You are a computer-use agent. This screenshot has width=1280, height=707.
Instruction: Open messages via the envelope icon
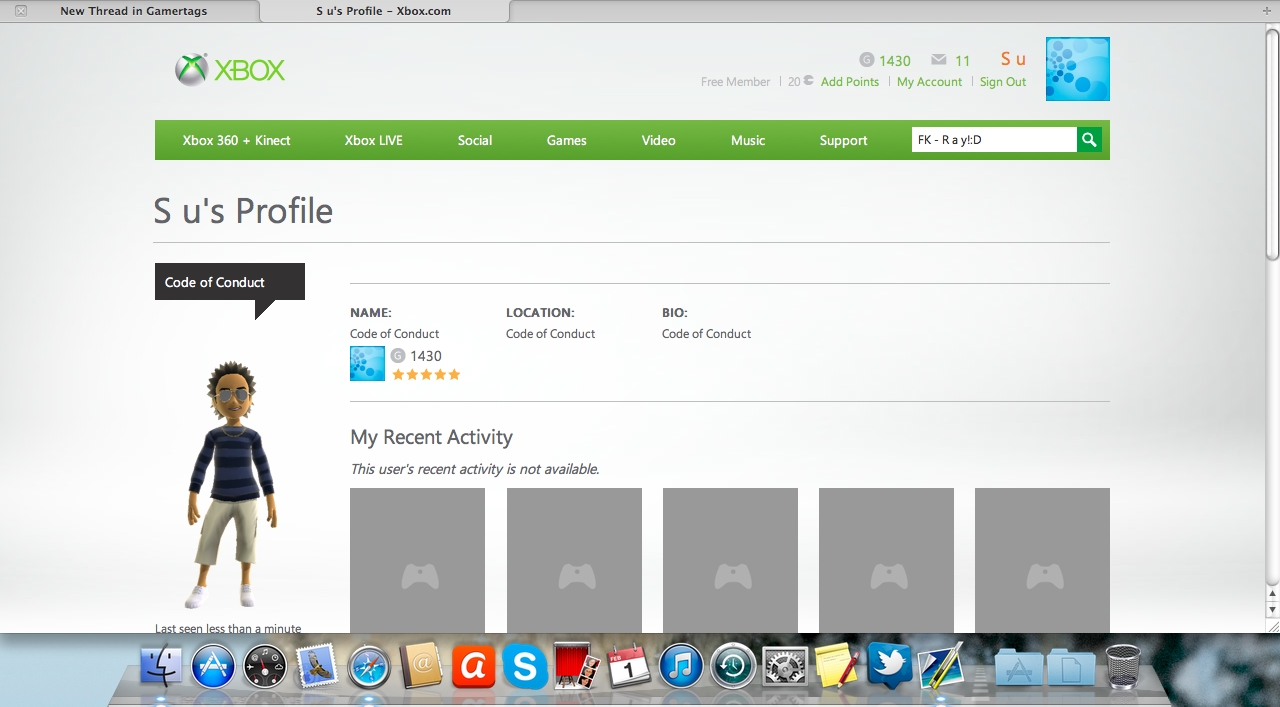click(938, 59)
